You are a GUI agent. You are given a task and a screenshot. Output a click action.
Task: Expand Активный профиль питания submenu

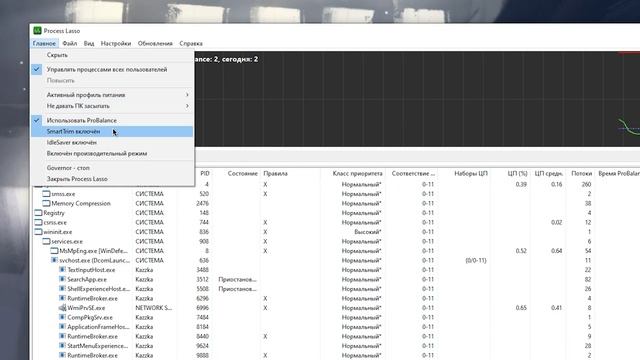pyautogui.click(x=112, y=95)
